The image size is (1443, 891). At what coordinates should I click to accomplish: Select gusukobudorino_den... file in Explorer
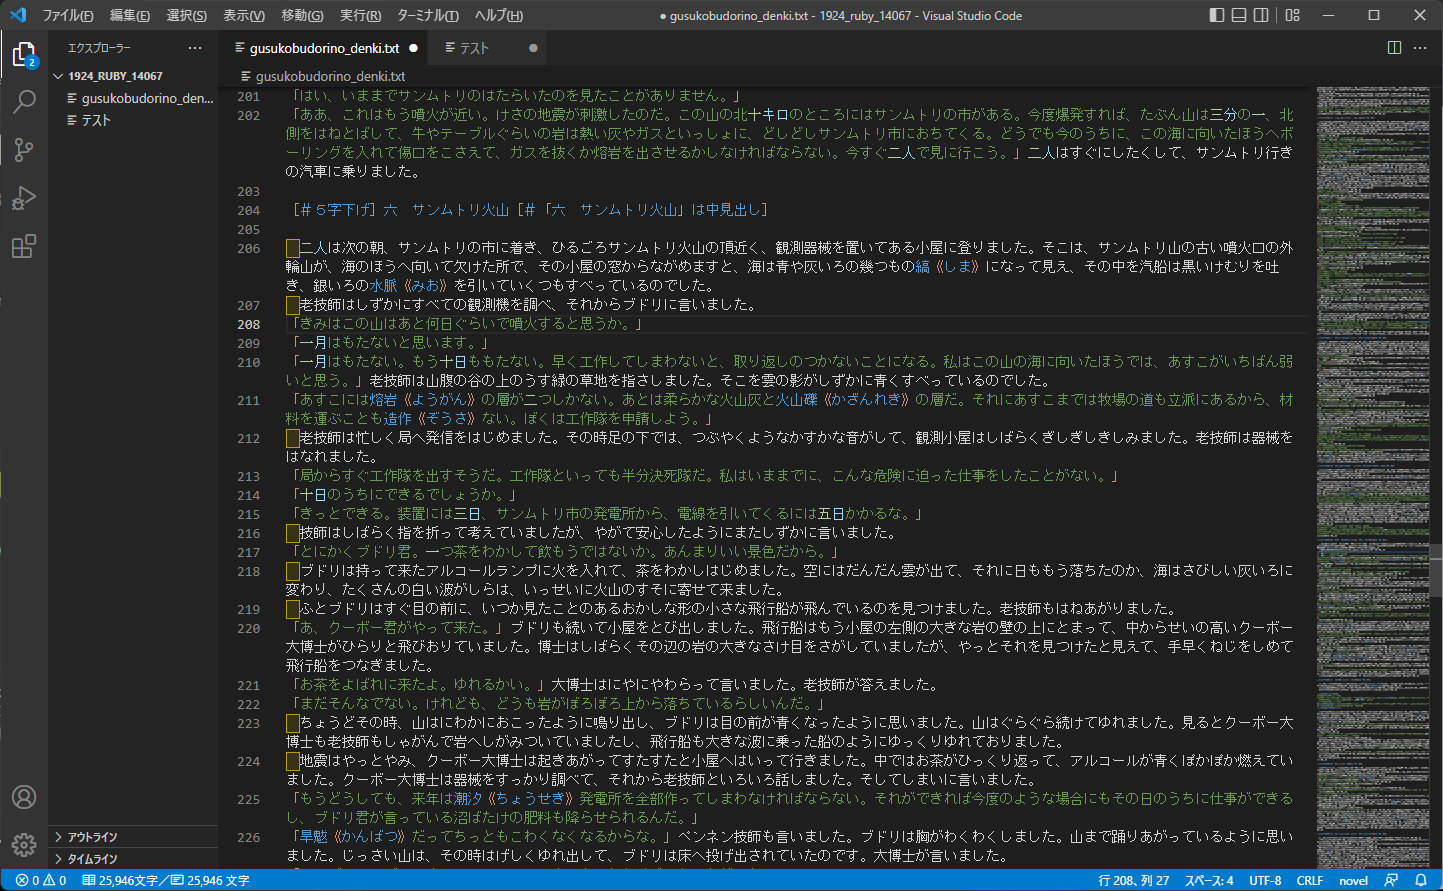pyautogui.click(x=133, y=98)
